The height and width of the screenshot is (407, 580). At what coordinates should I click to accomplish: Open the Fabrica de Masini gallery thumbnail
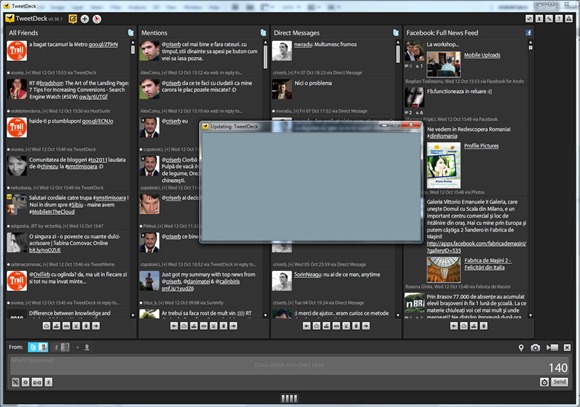pyautogui.click(x=444, y=270)
